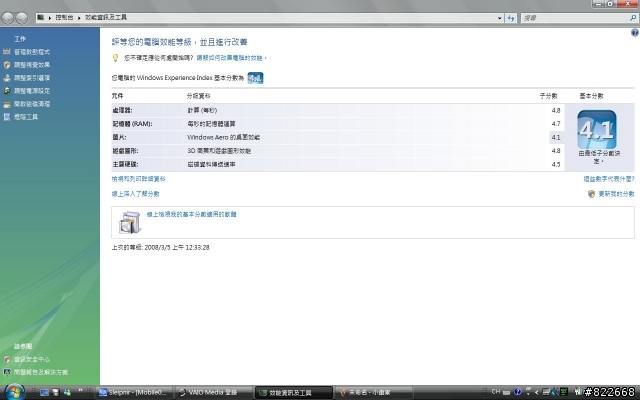This screenshot has height=400, width=640.
Task: Click the small 4.1 base score badge
Action: [x=256, y=78]
